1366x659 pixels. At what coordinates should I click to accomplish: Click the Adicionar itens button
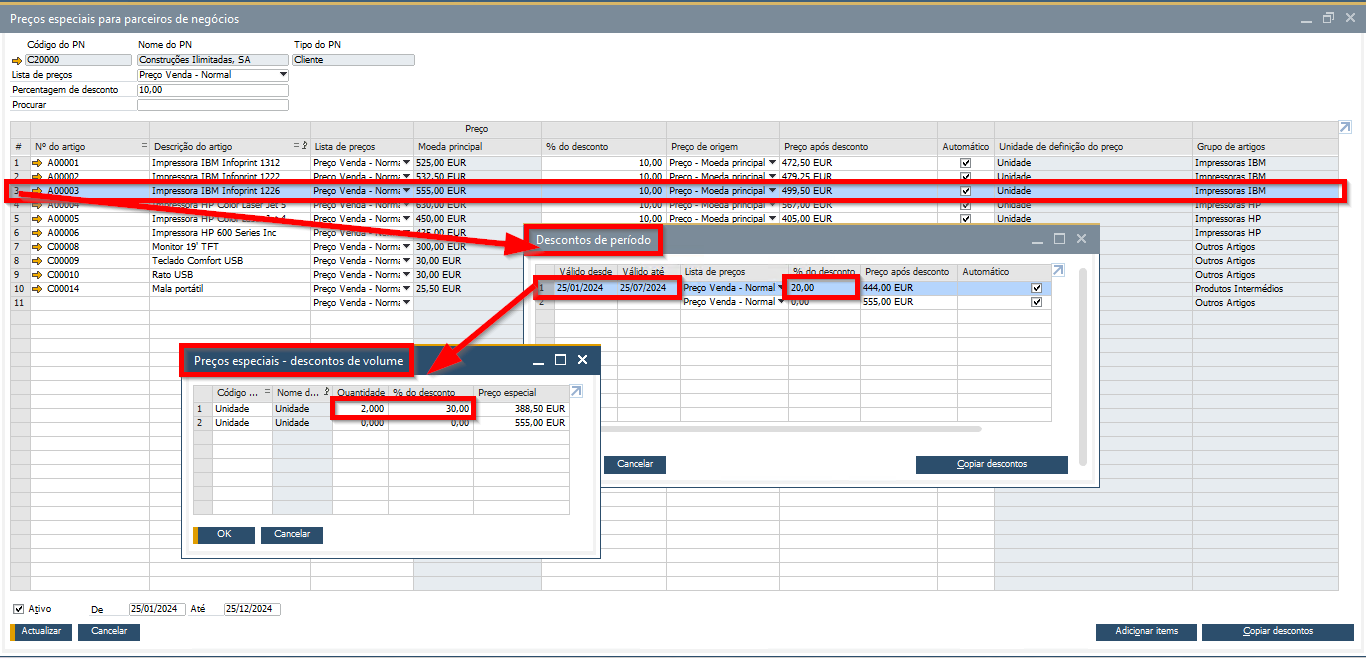click(1146, 631)
